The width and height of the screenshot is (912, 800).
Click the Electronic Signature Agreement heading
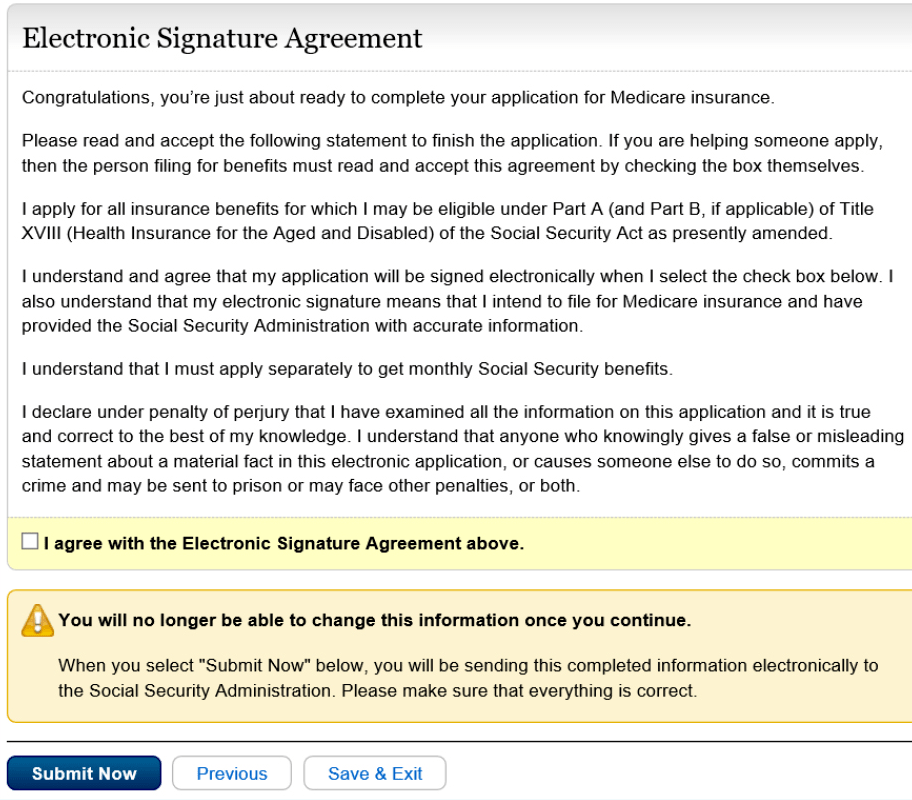(222, 39)
